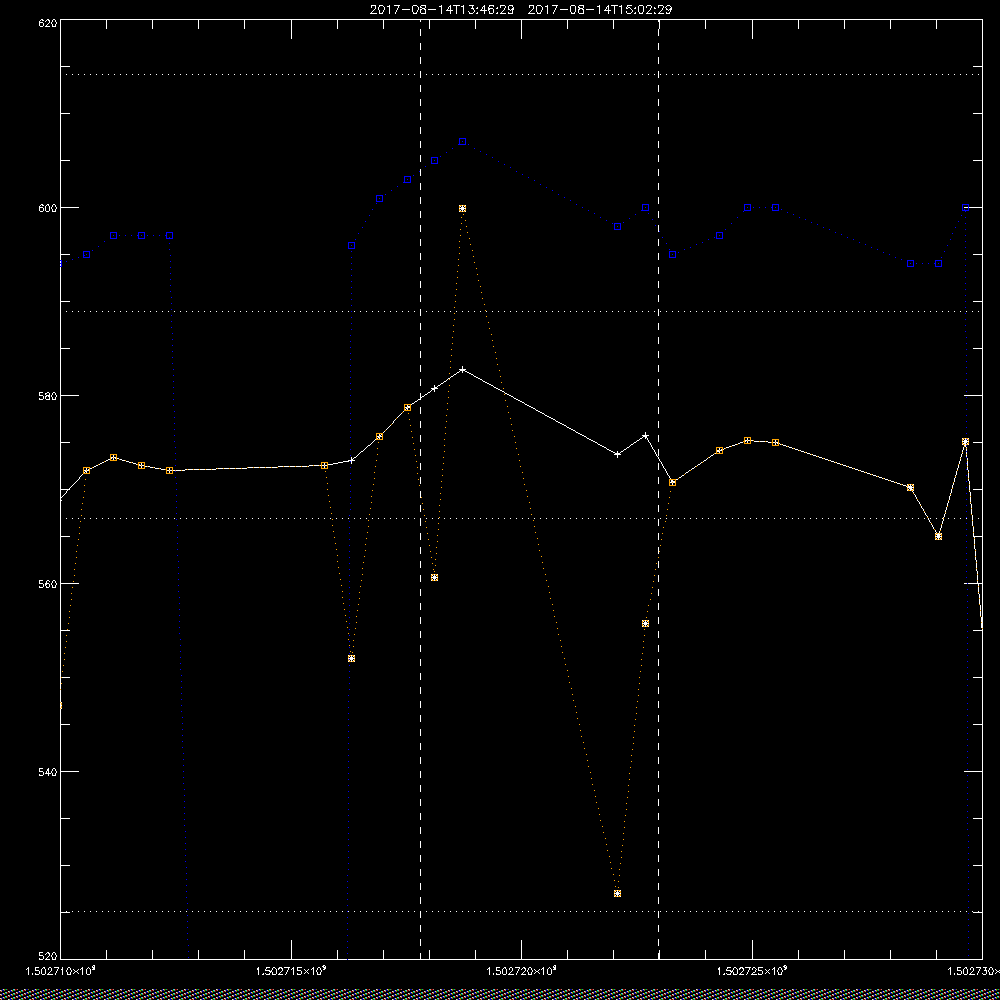Viewport: 1000px width, 1000px height.
Task: Pick the lowest orange data point near 527
Action: [617, 893]
